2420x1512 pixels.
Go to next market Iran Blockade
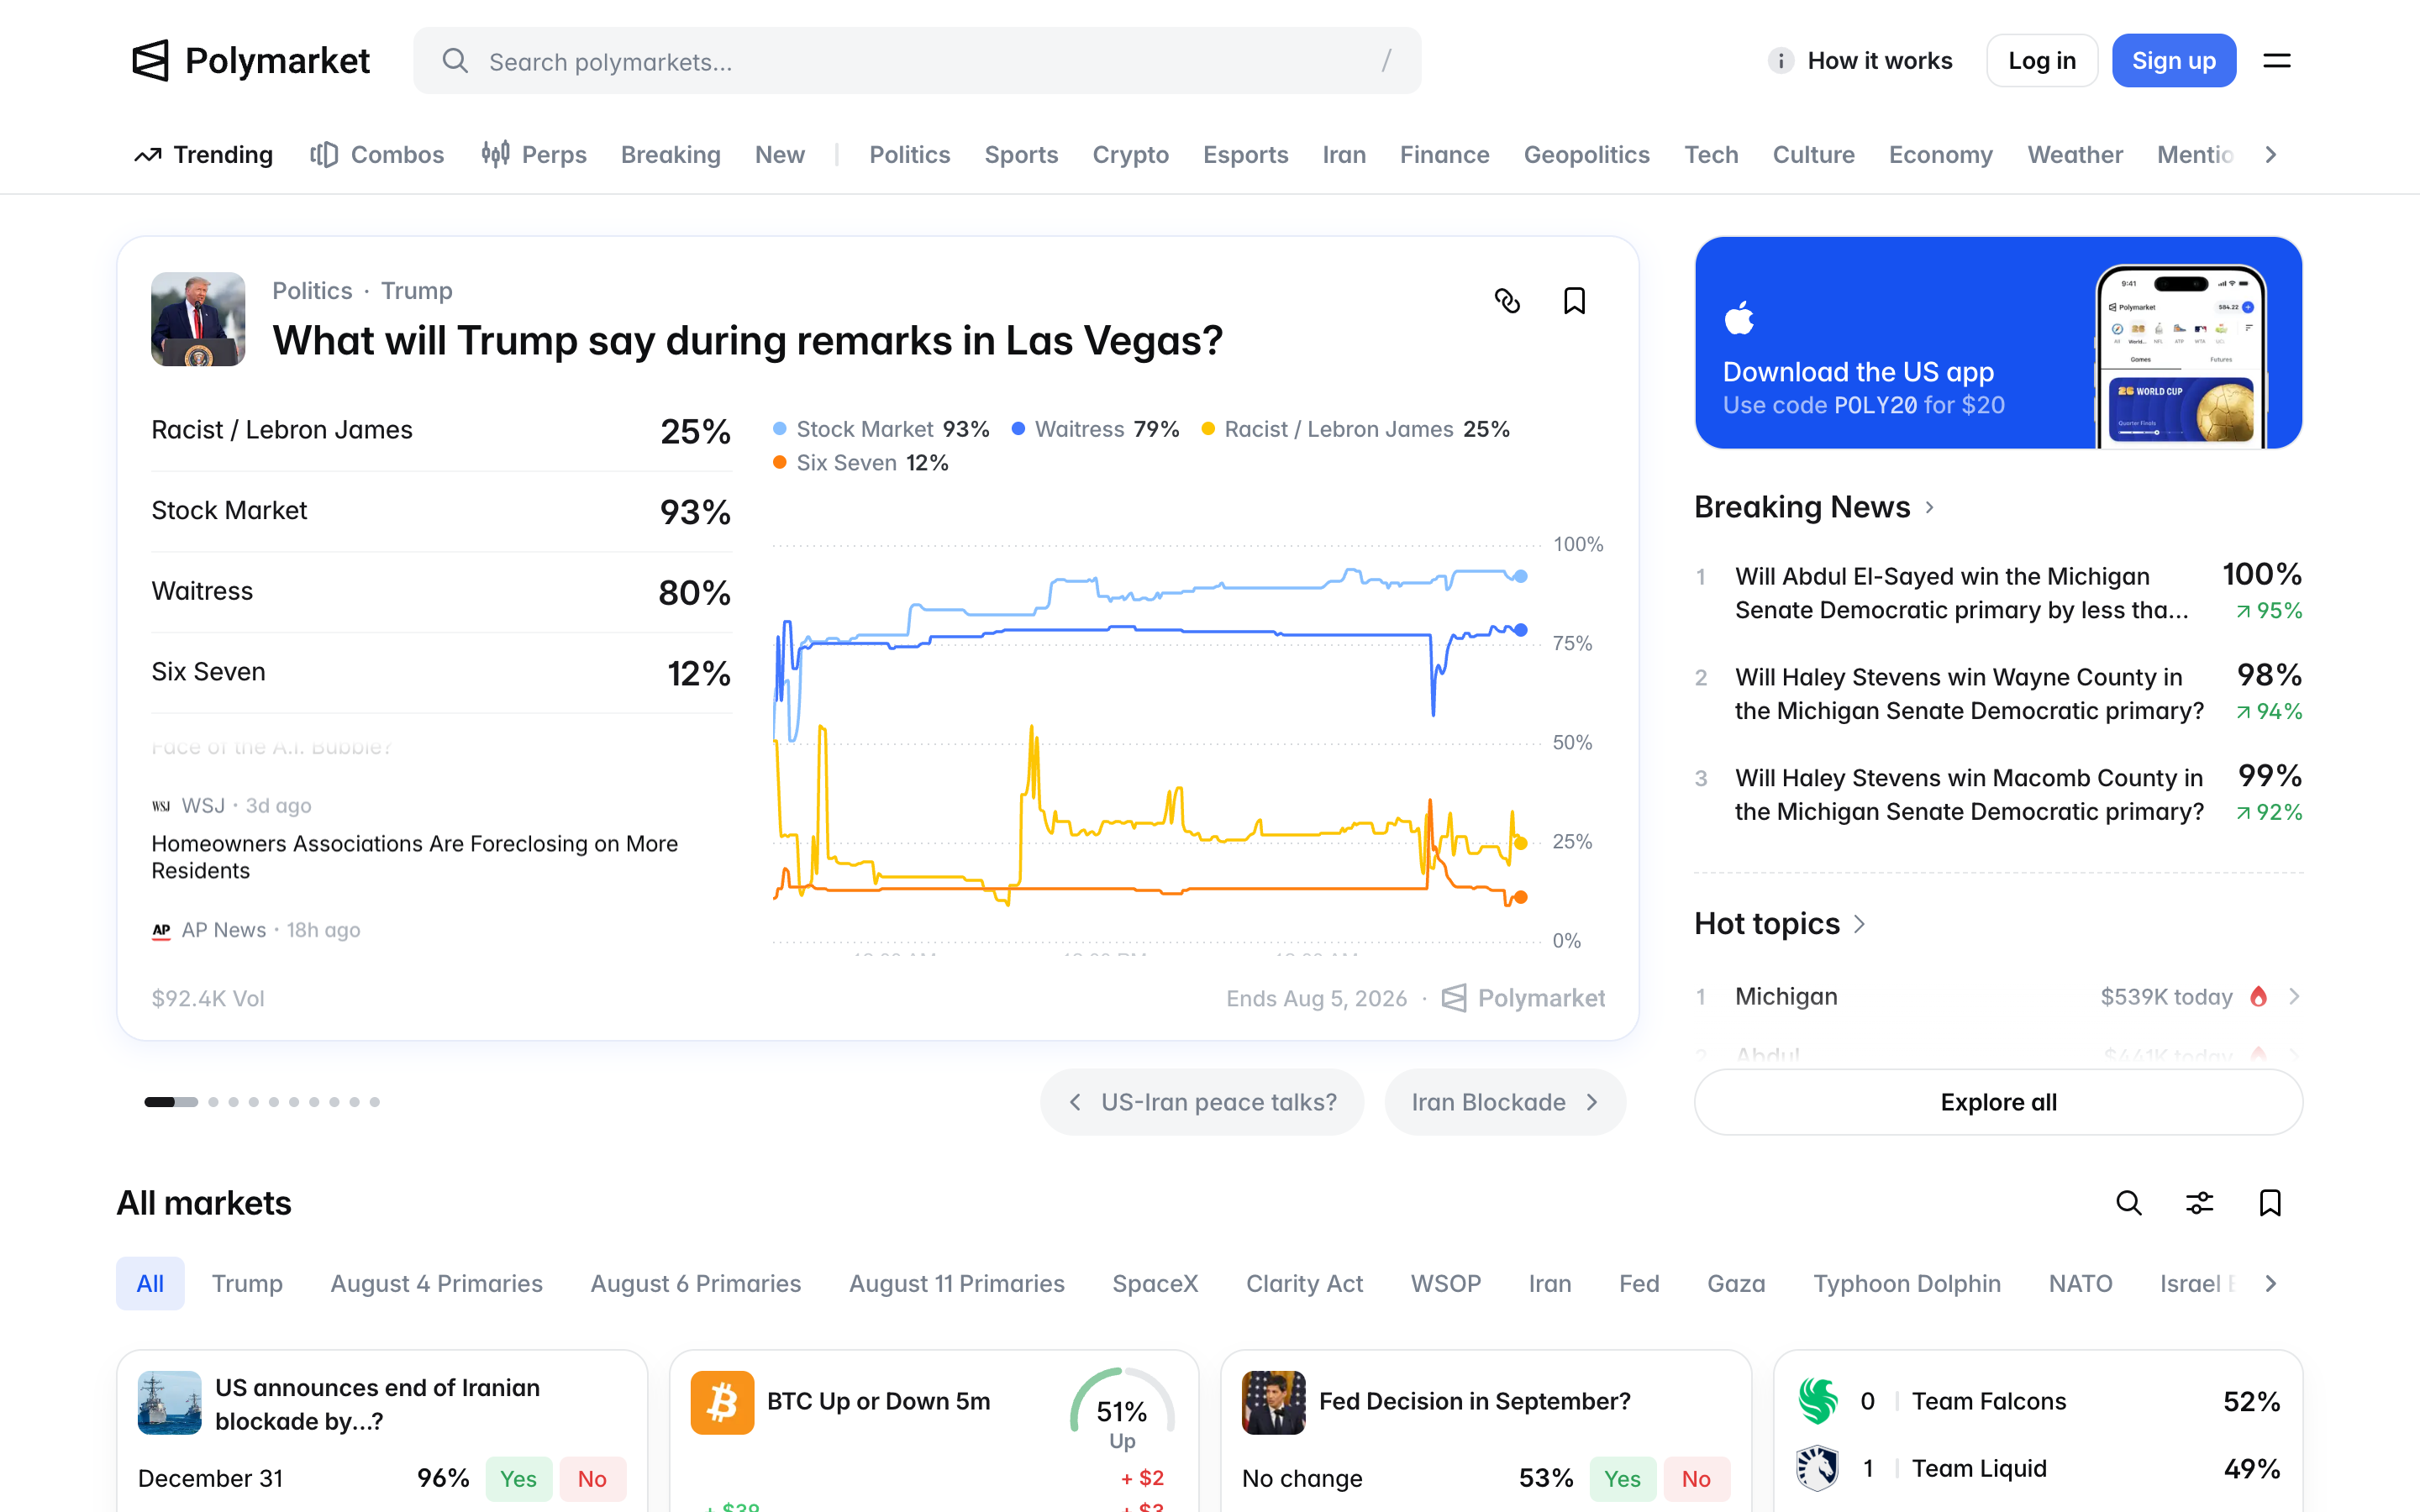(x=1505, y=1102)
